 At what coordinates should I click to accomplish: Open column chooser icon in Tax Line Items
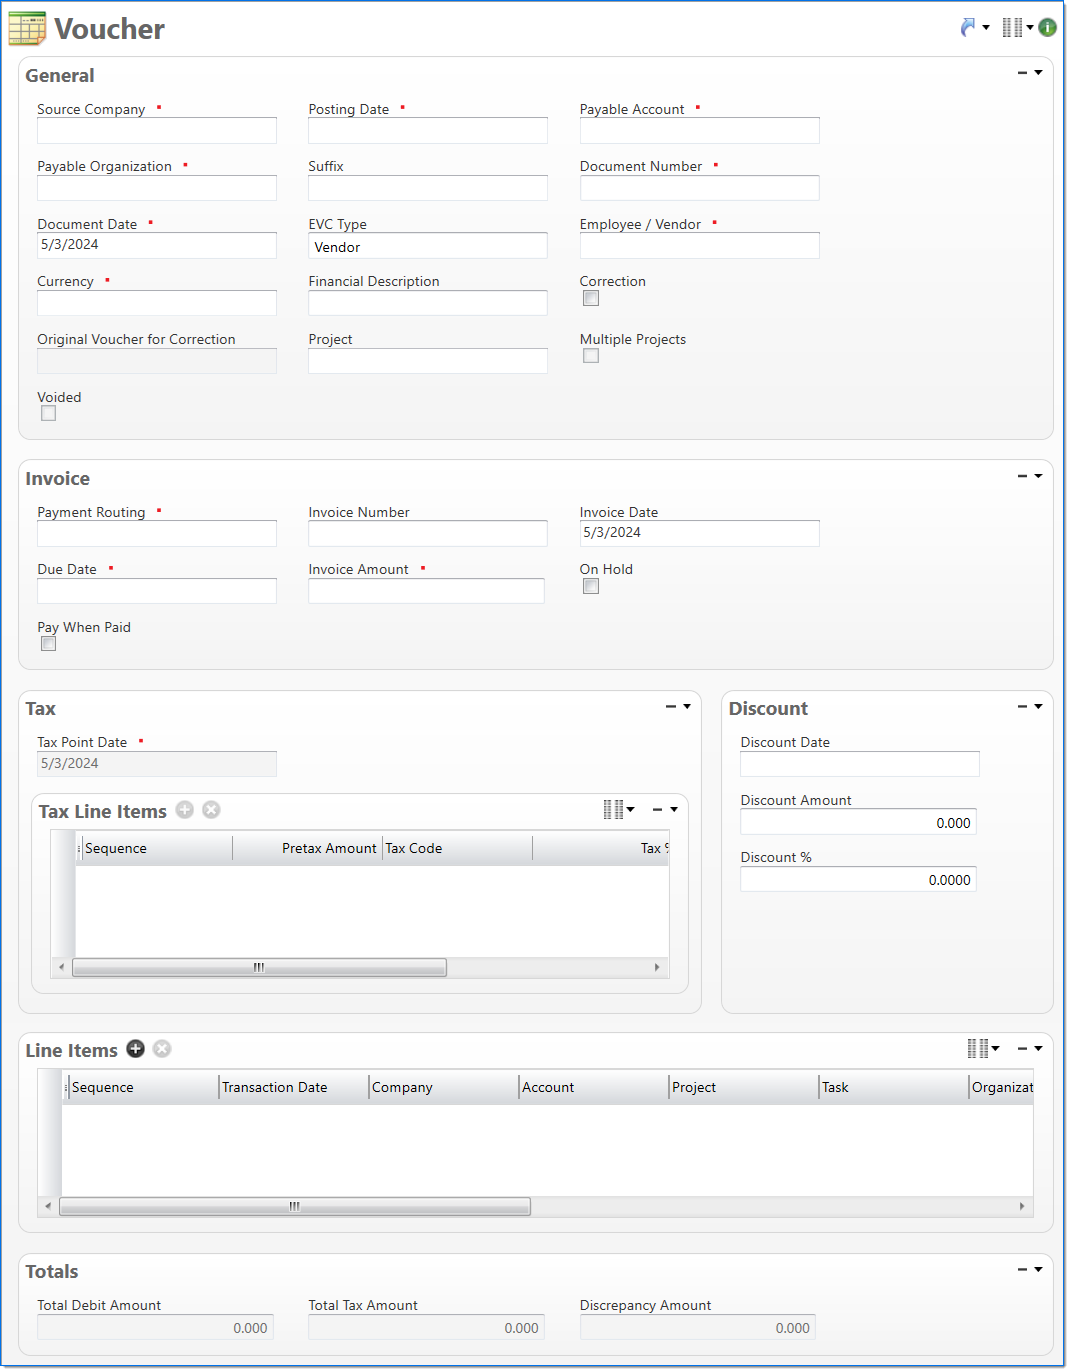614,810
